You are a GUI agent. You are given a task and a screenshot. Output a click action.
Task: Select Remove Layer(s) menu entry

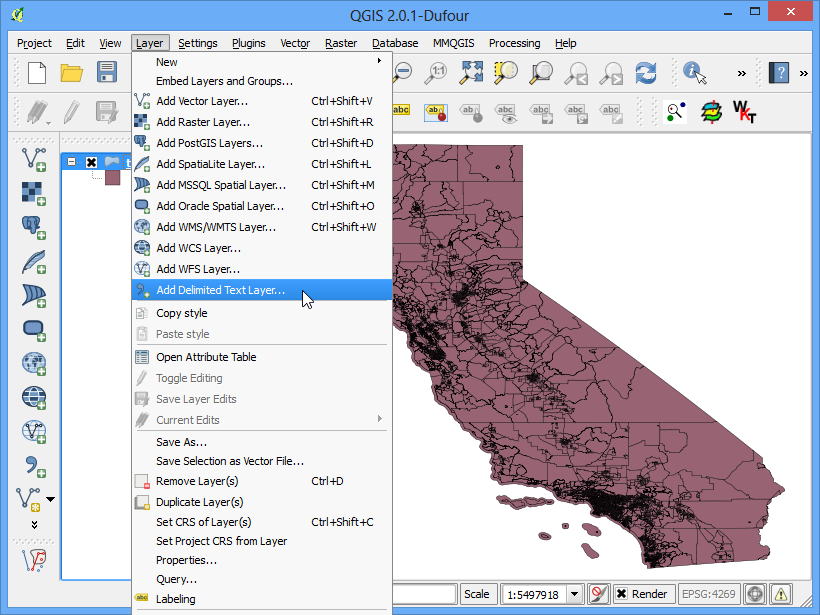click(x=262, y=481)
